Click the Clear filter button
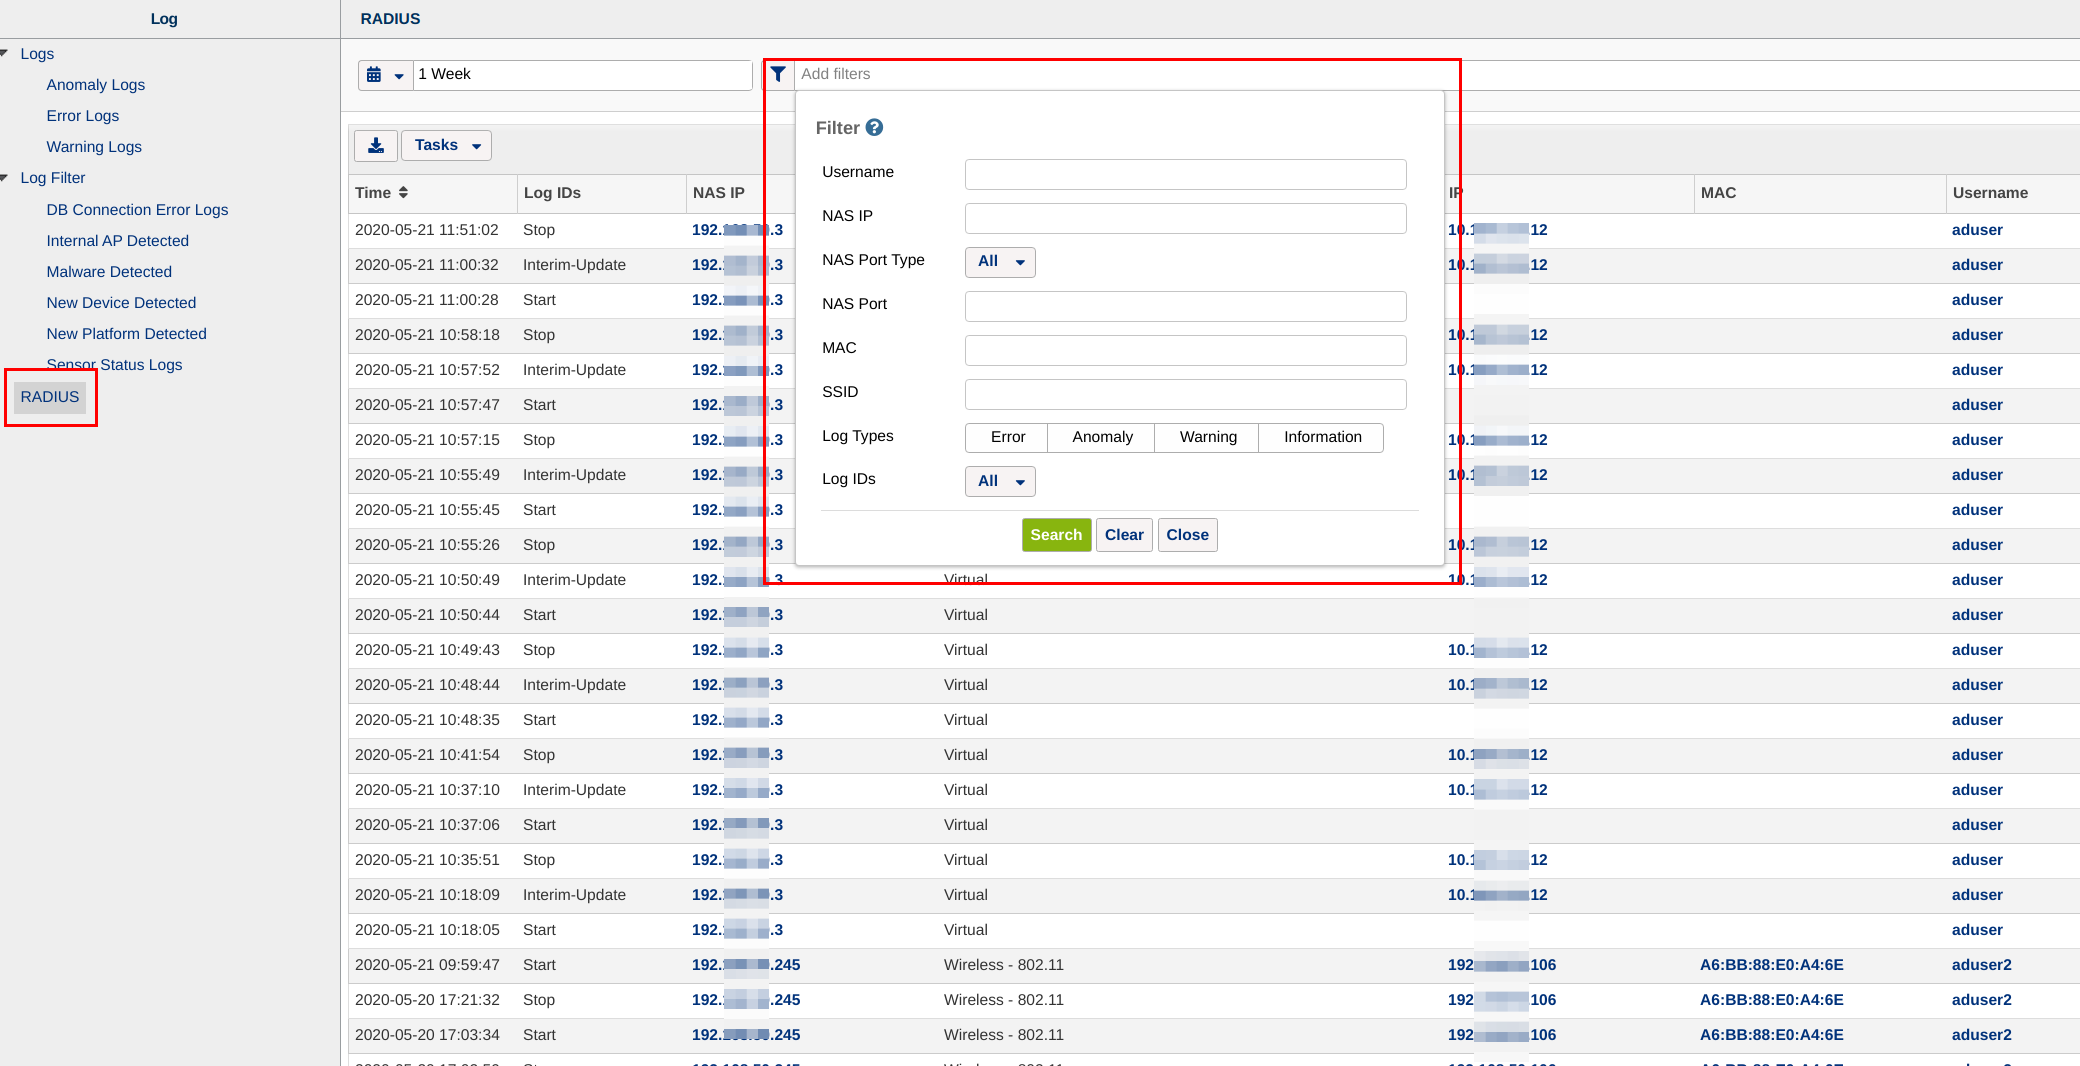The width and height of the screenshot is (2080, 1066). point(1124,535)
